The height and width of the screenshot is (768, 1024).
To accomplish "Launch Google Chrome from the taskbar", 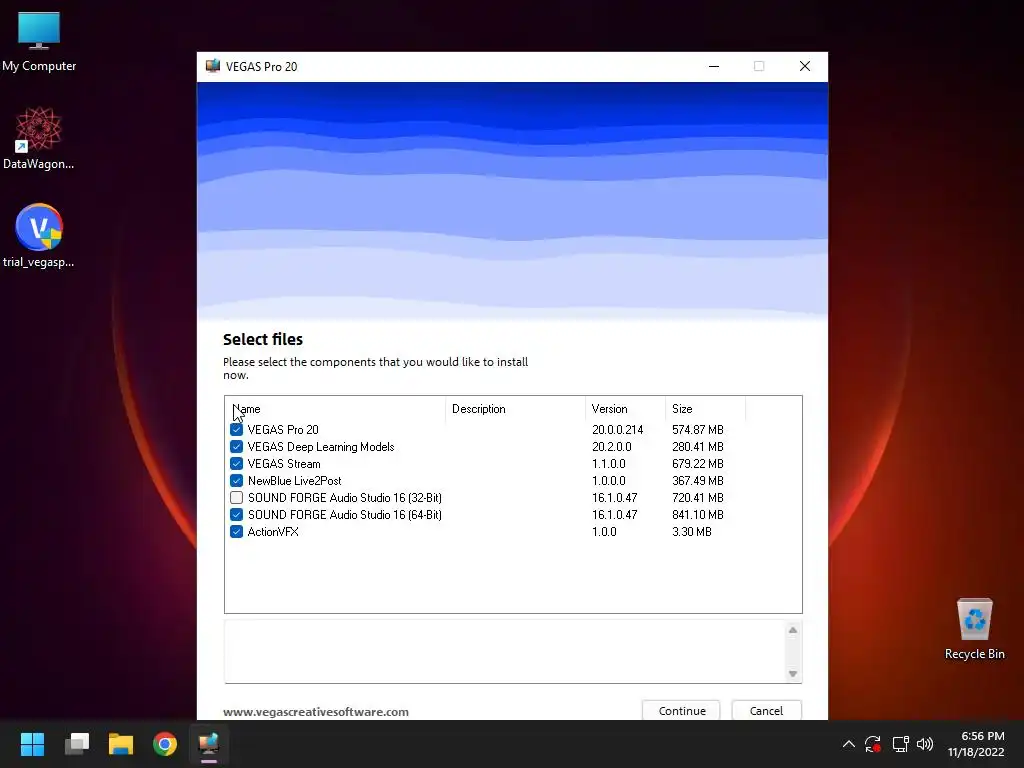I will [165, 744].
